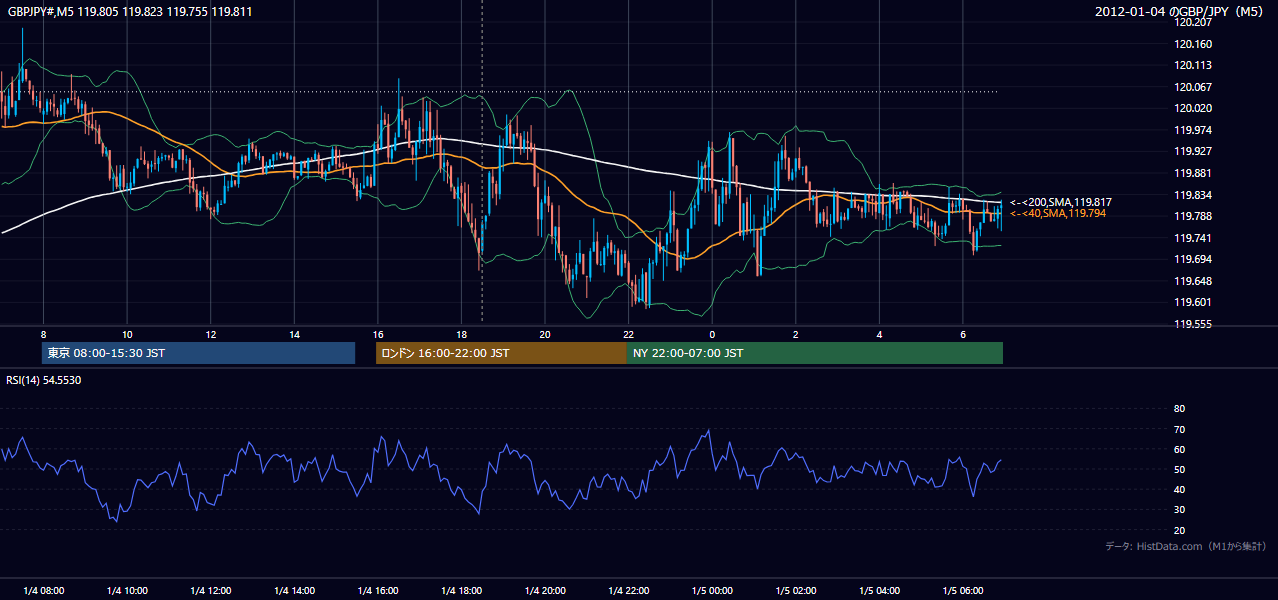This screenshot has height=600, width=1278.
Task: Click the 119.927 price axis label
Action: coord(1192,152)
